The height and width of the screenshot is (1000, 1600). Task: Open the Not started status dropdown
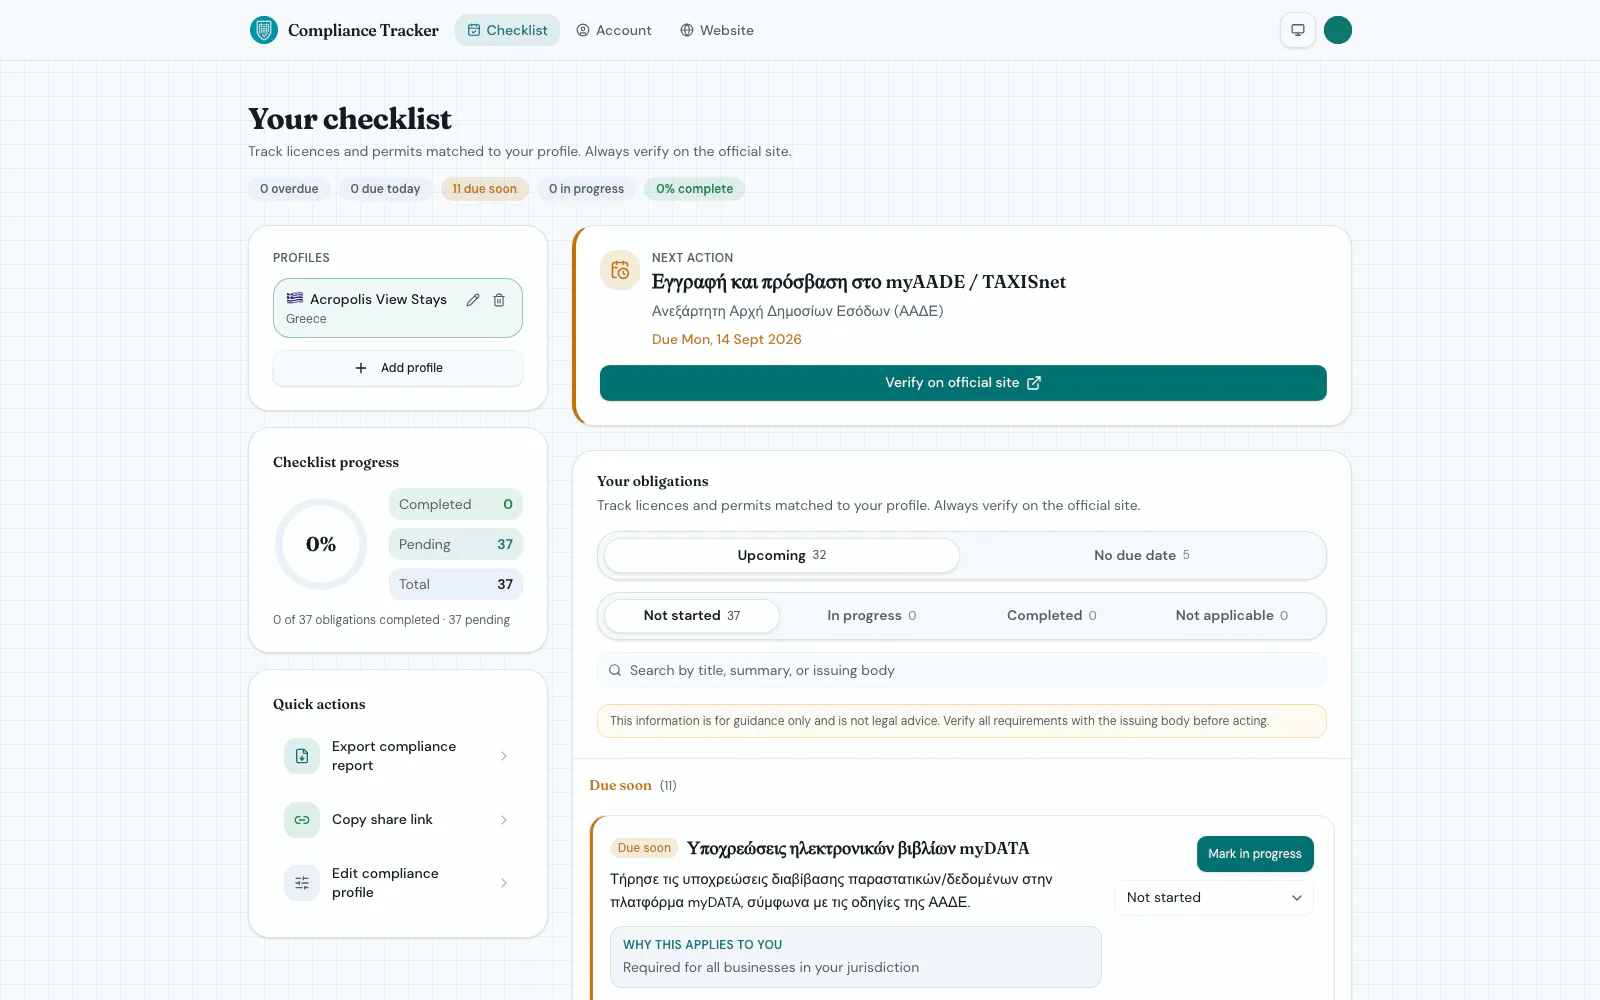[1214, 898]
